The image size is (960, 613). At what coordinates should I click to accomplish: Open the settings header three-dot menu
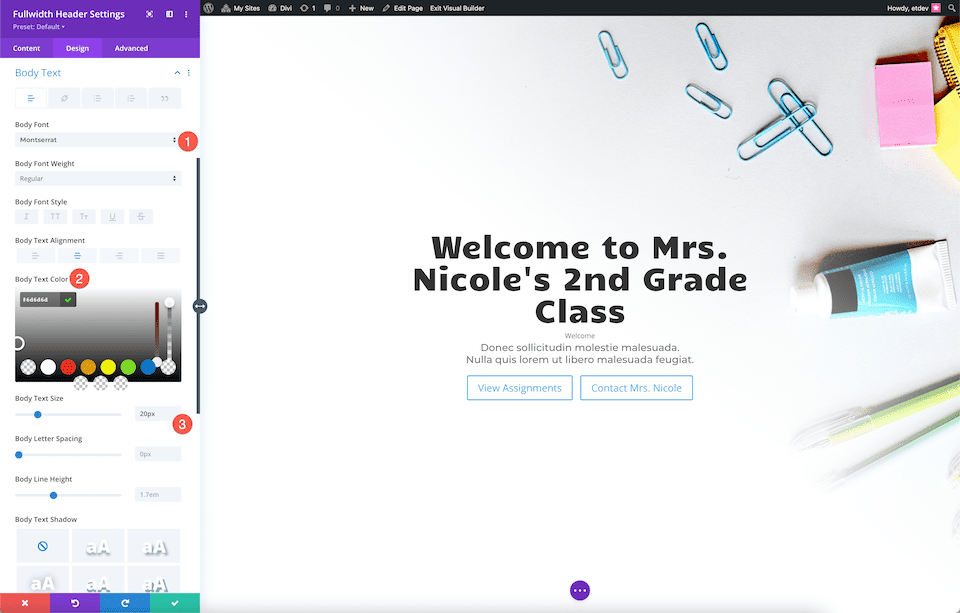pyautogui.click(x=186, y=14)
